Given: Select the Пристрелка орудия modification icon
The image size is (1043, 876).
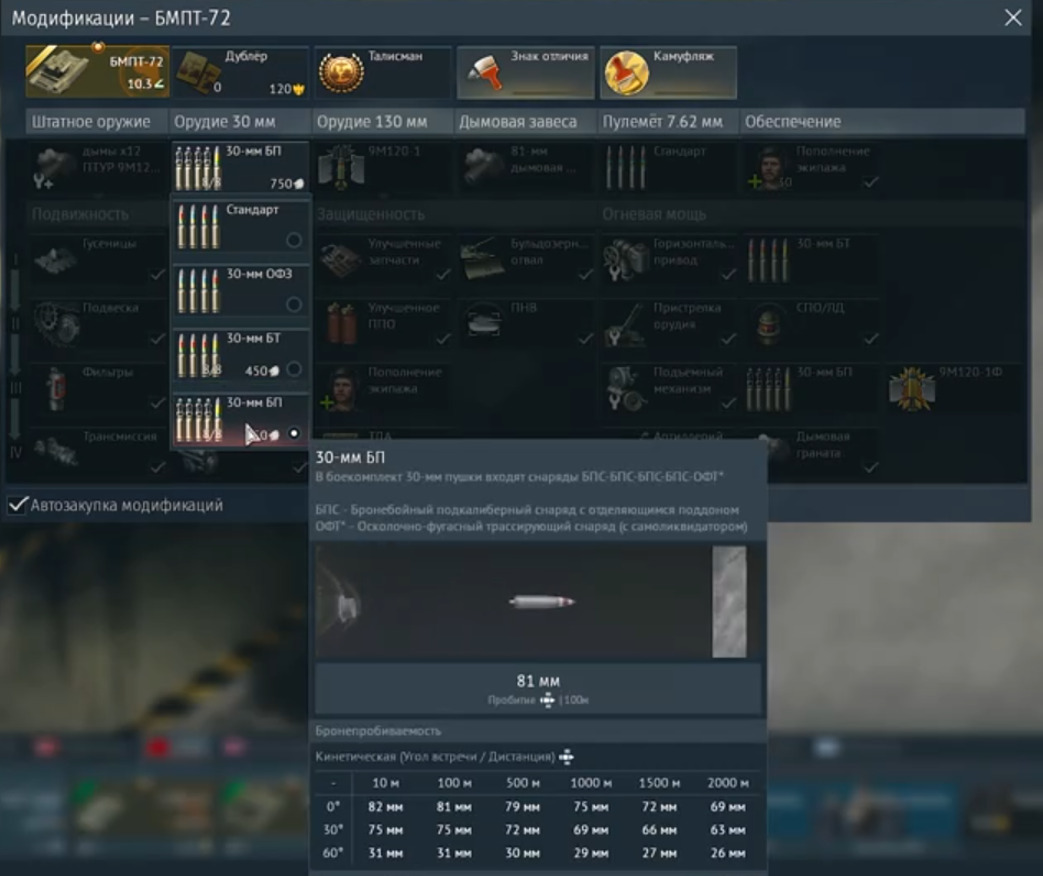Looking at the screenshot, I should (x=627, y=324).
